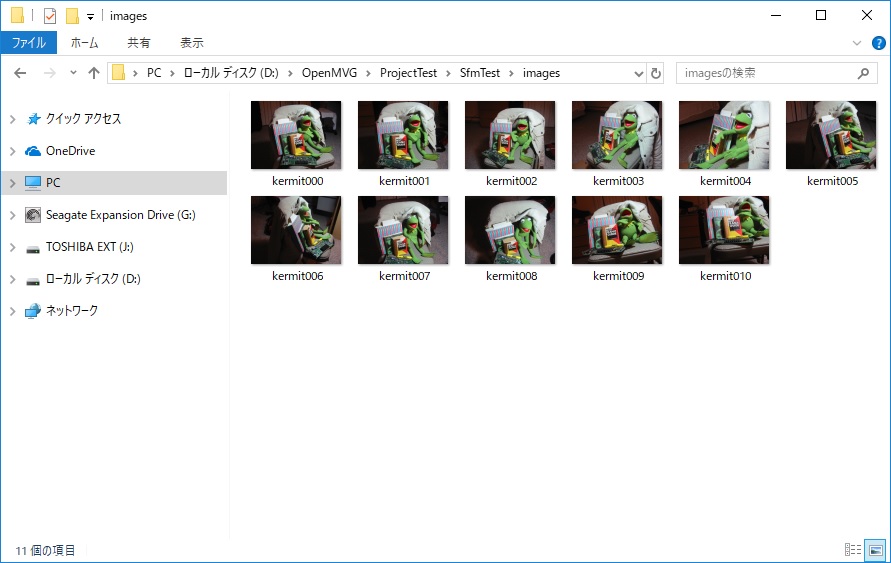Viewport: 891px width, 563px height.
Task: Switch to details view in status bar
Action: (852, 549)
